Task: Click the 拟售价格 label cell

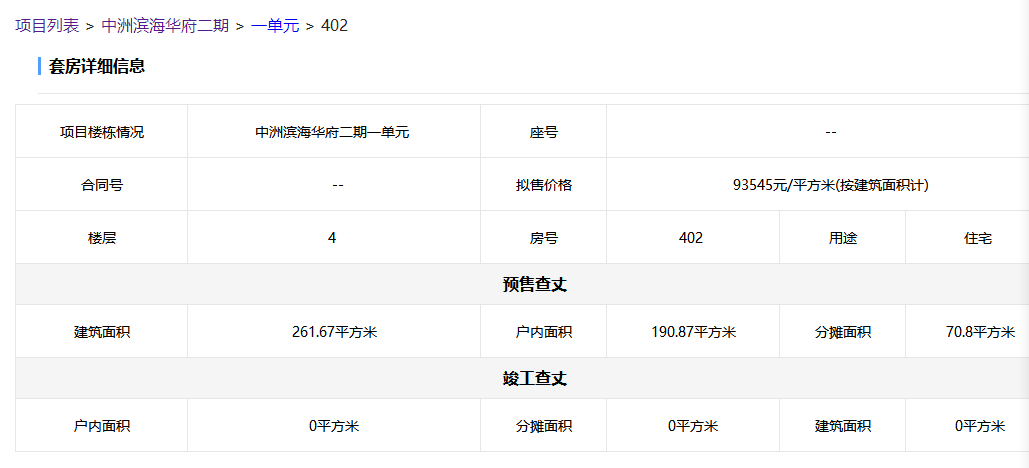Action: point(543,185)
